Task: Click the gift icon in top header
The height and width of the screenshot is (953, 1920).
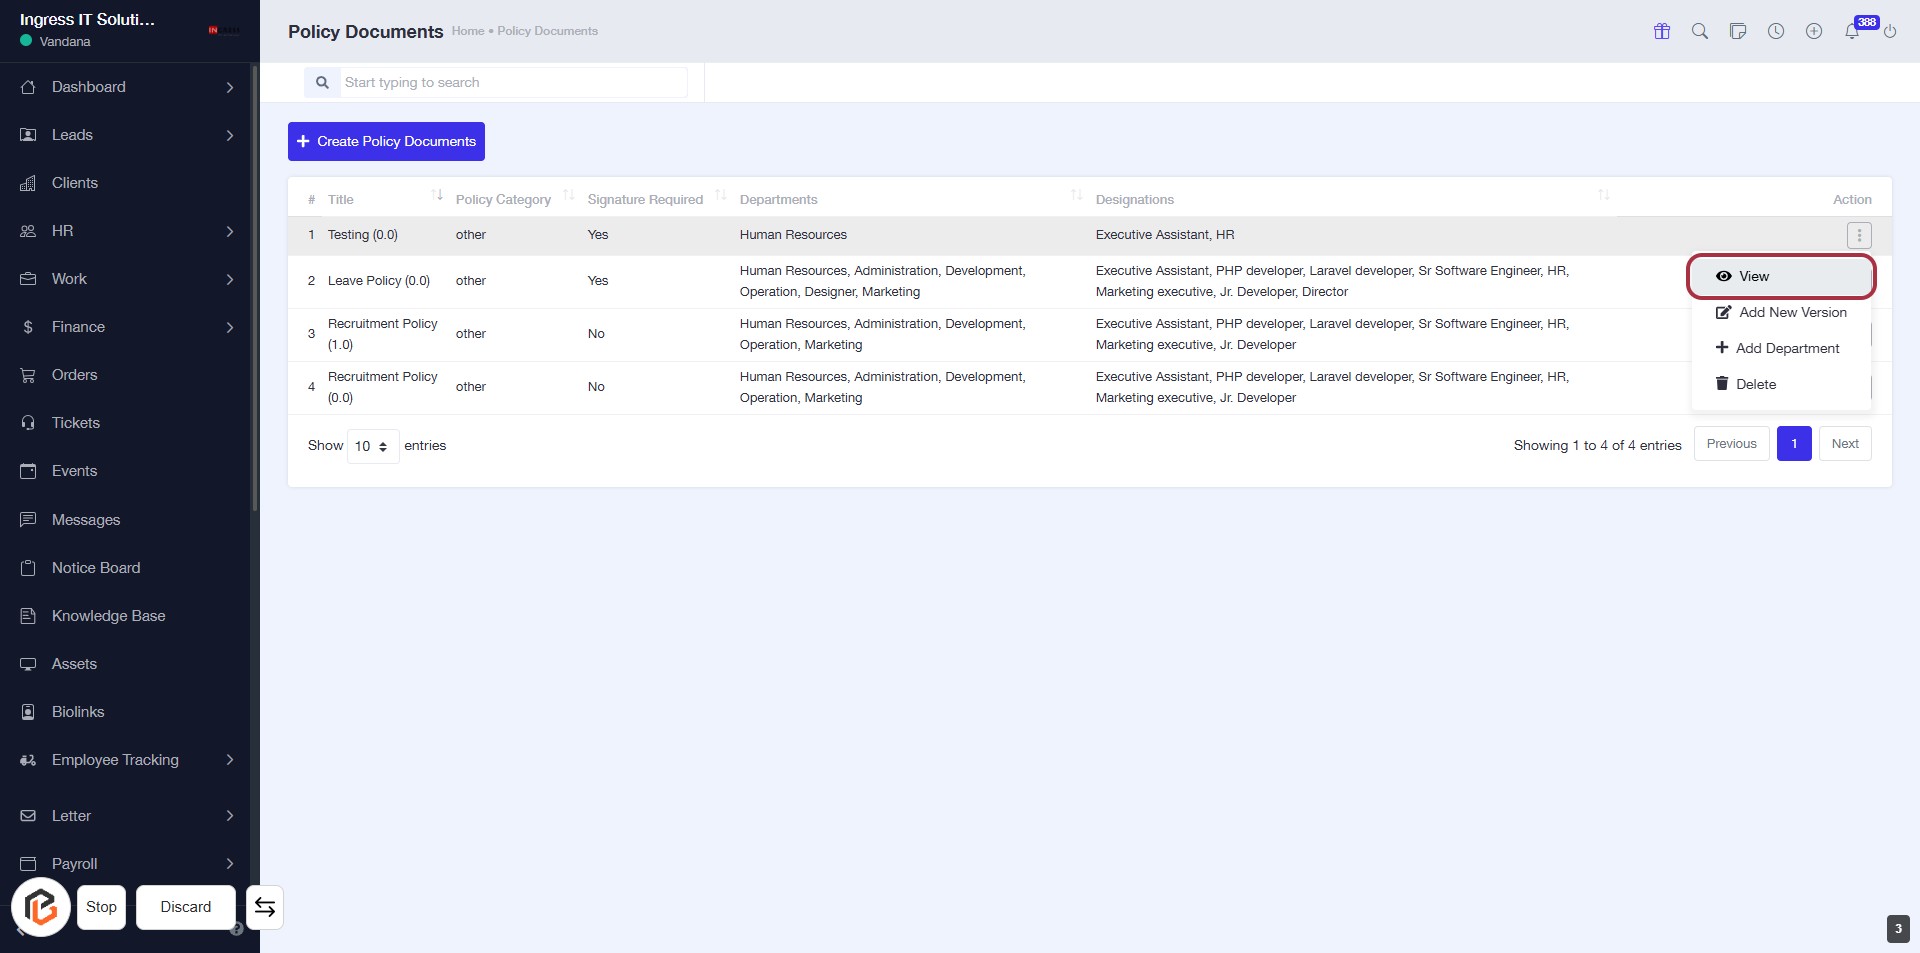Action: tap(1662, 31)
